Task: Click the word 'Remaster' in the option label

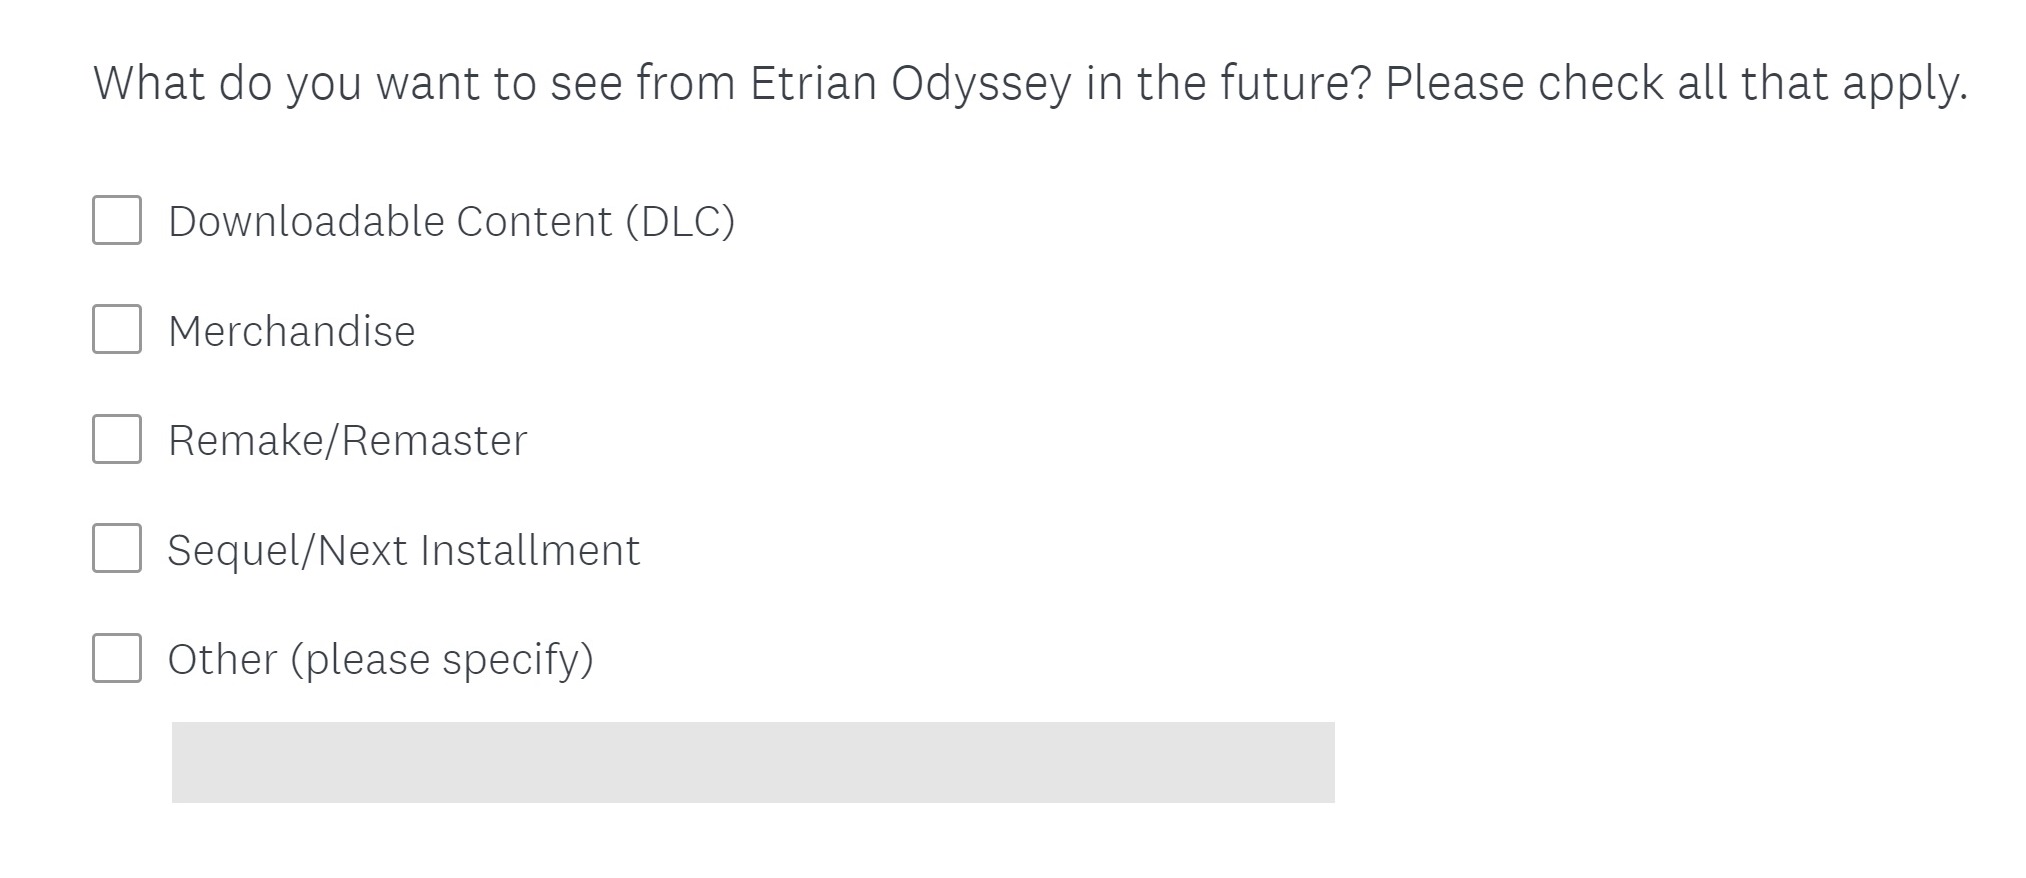Action: point(435,440)
